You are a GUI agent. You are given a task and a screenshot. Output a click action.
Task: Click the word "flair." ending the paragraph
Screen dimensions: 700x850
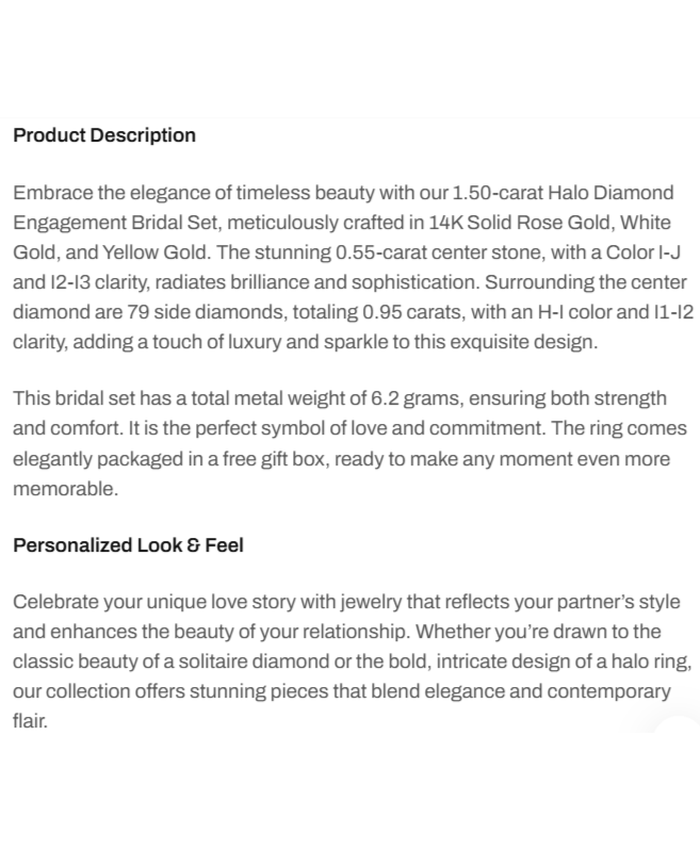30,722
